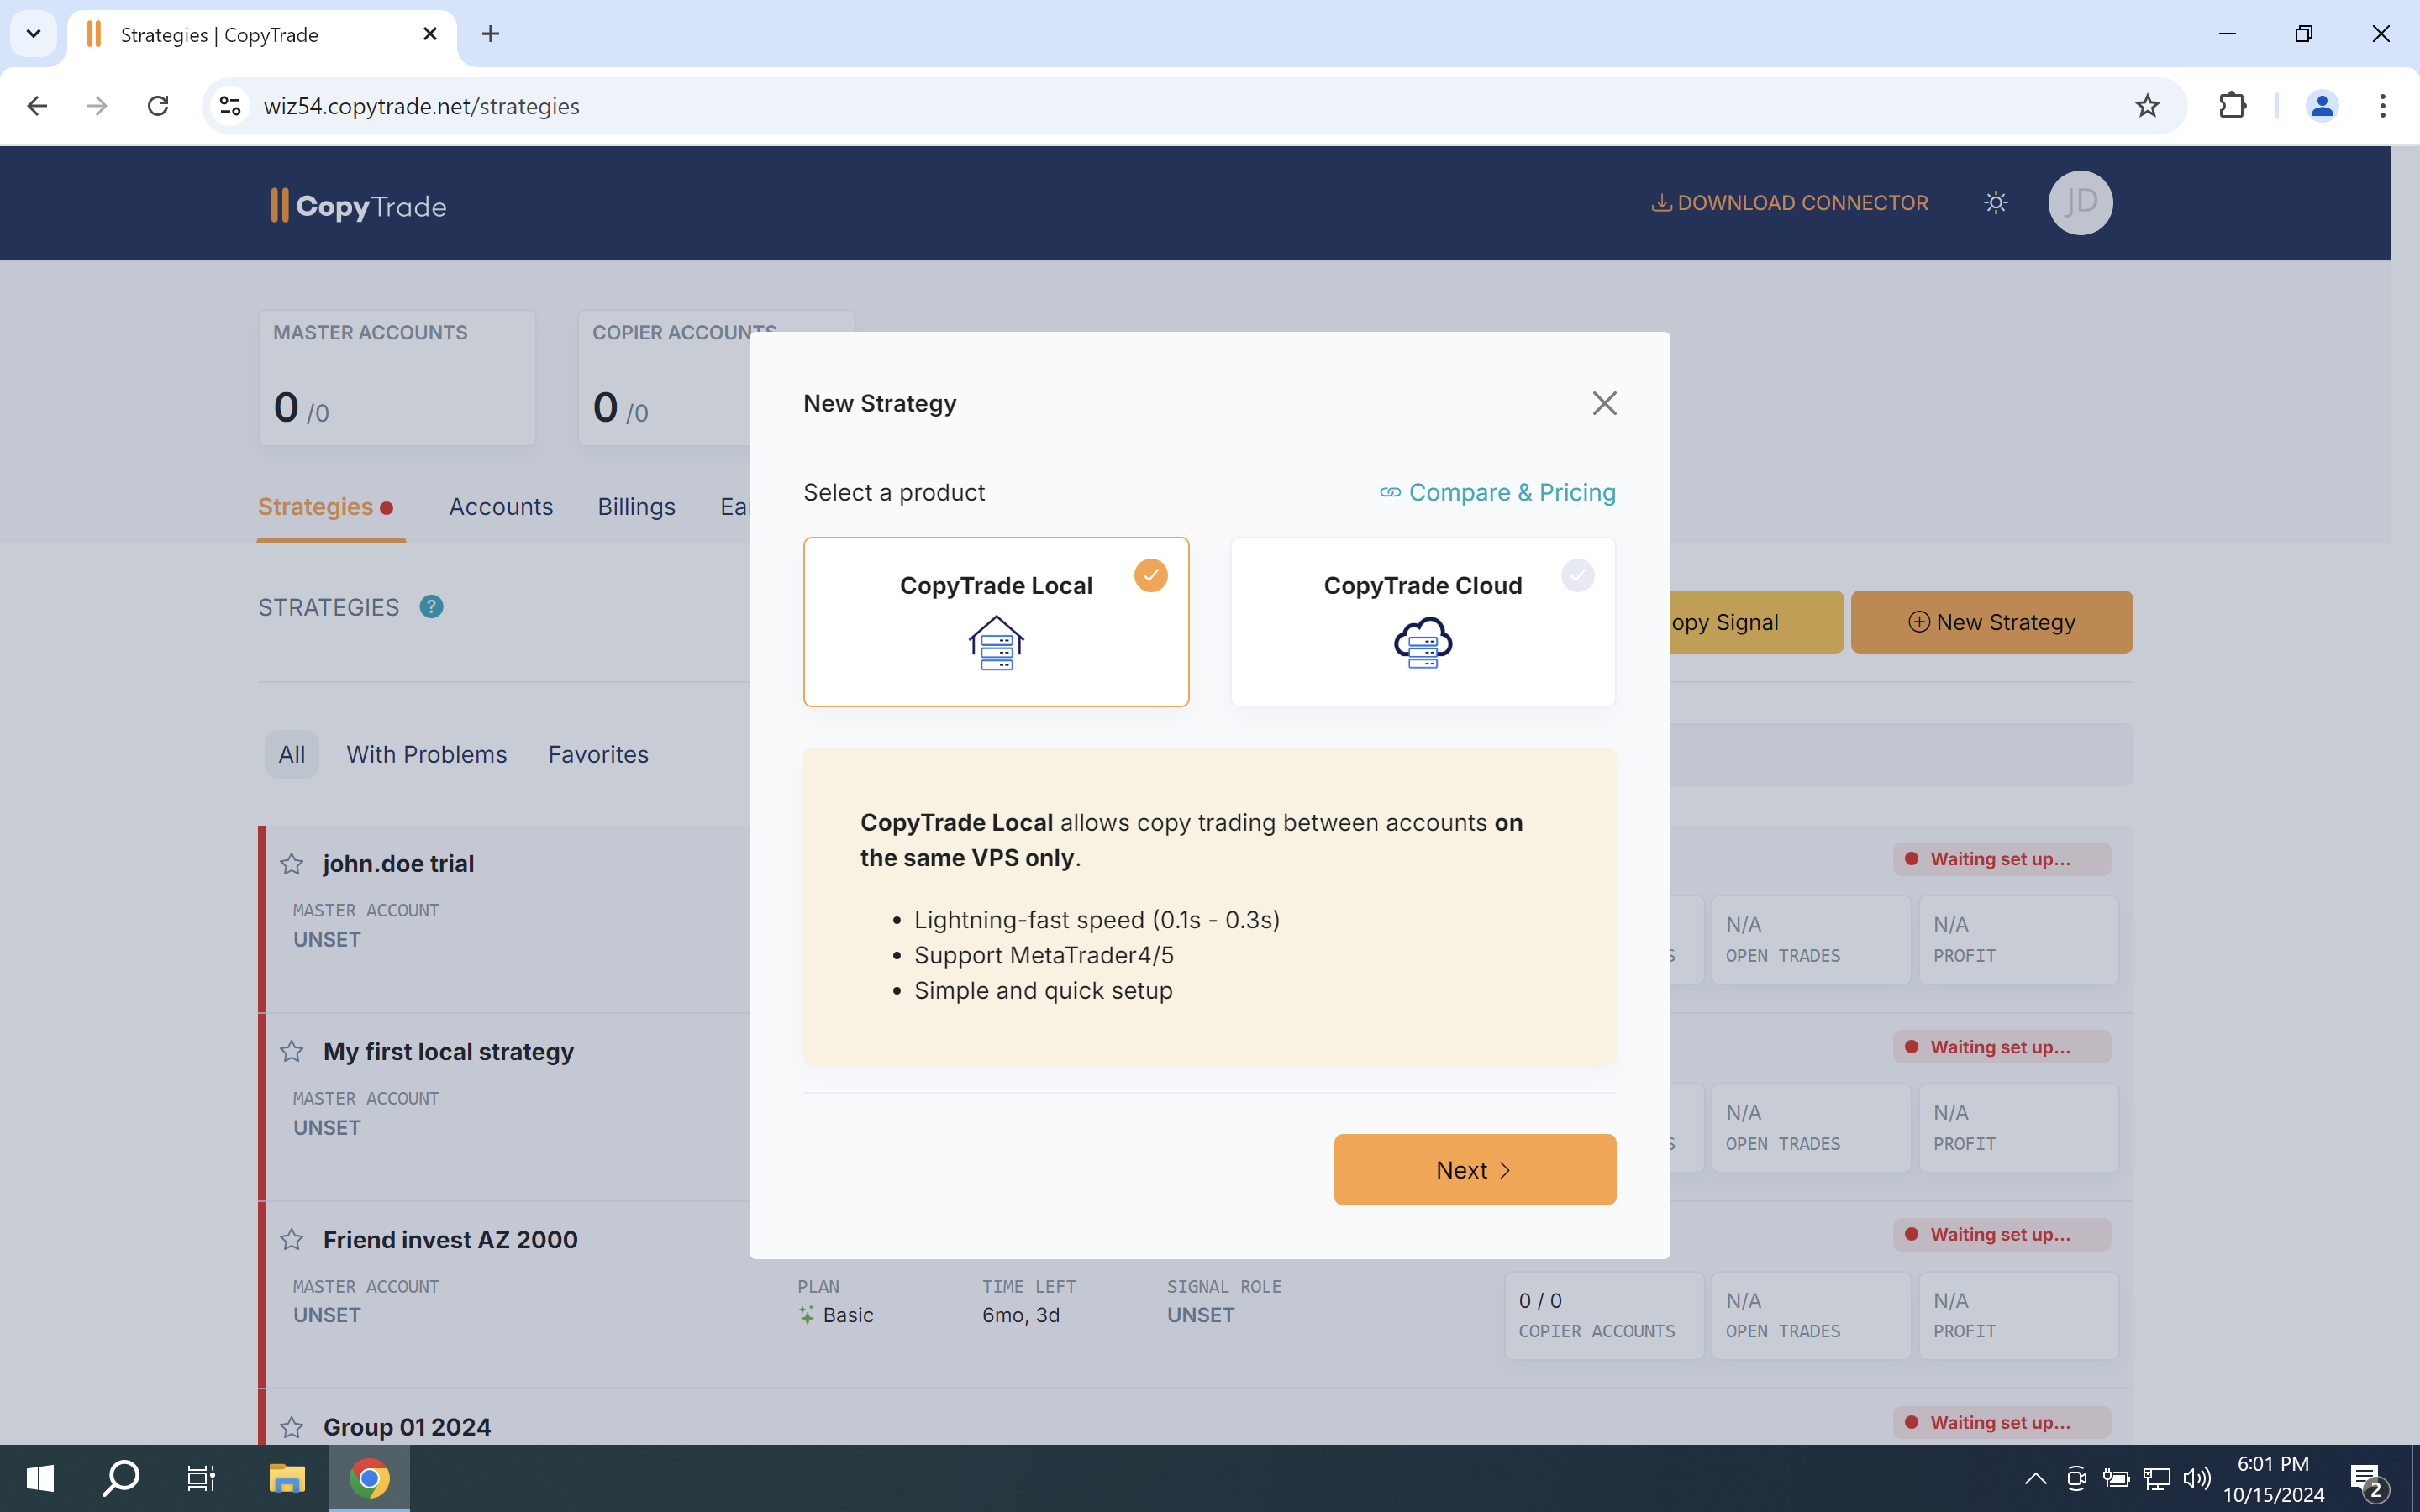Click the 0 / 0 Copier Accounts box
The height and width of the screenshot is (1512, 2420).
(x=1604, y=1315)
